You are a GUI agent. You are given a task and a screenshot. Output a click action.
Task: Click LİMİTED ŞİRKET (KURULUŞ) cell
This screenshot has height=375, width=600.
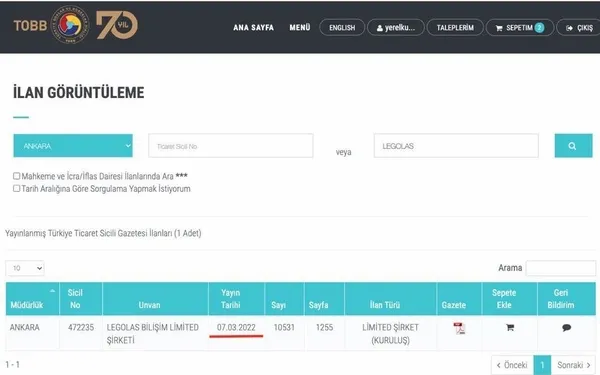pos(390,334)
